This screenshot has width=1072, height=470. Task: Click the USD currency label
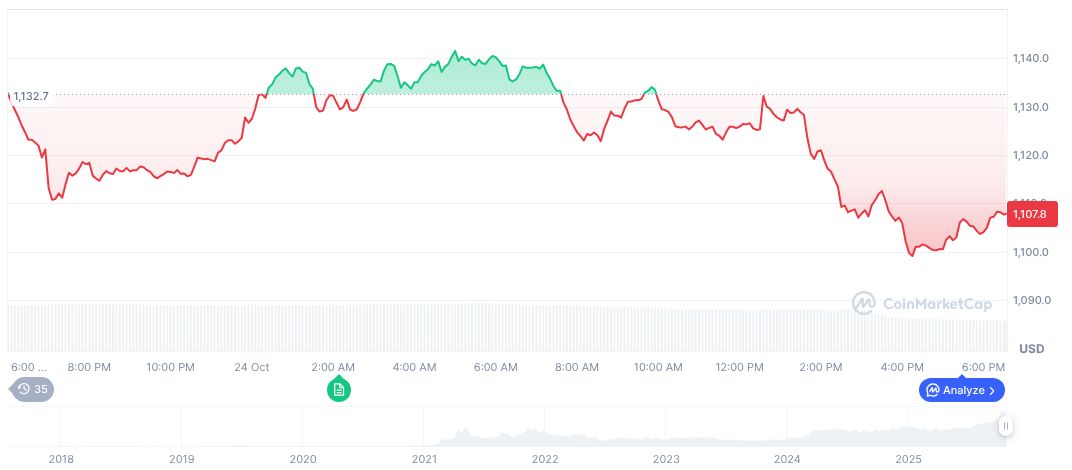coord(1031,349)
